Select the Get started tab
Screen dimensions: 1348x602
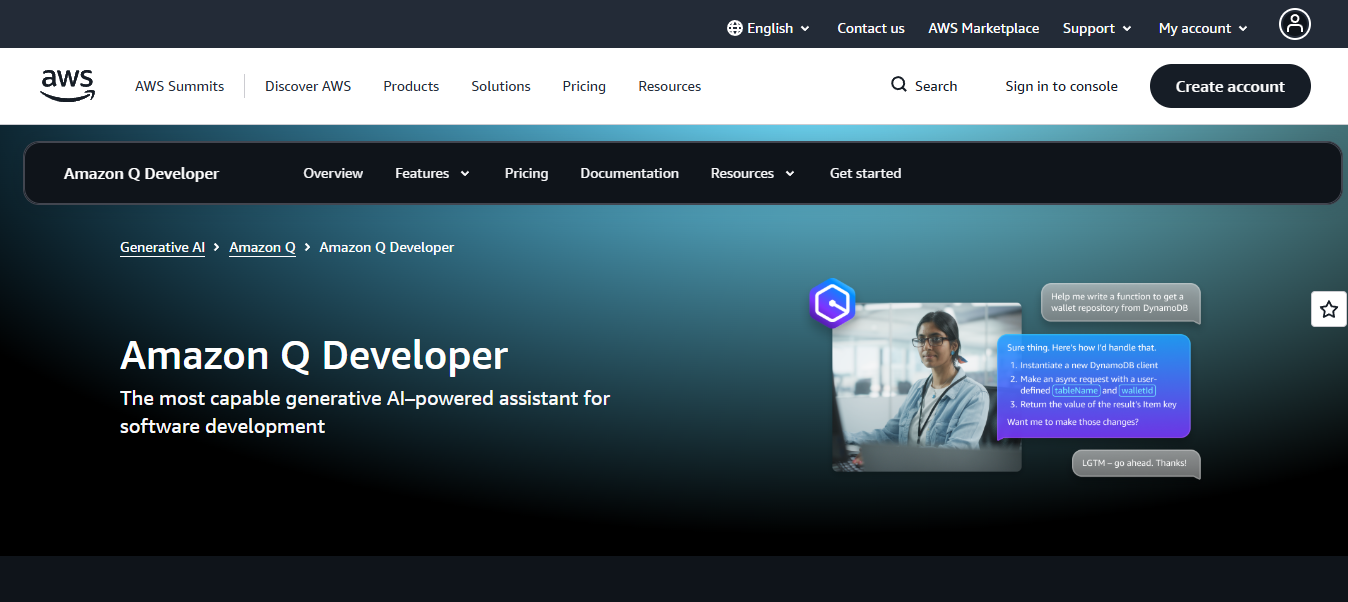tap(865, 173)
